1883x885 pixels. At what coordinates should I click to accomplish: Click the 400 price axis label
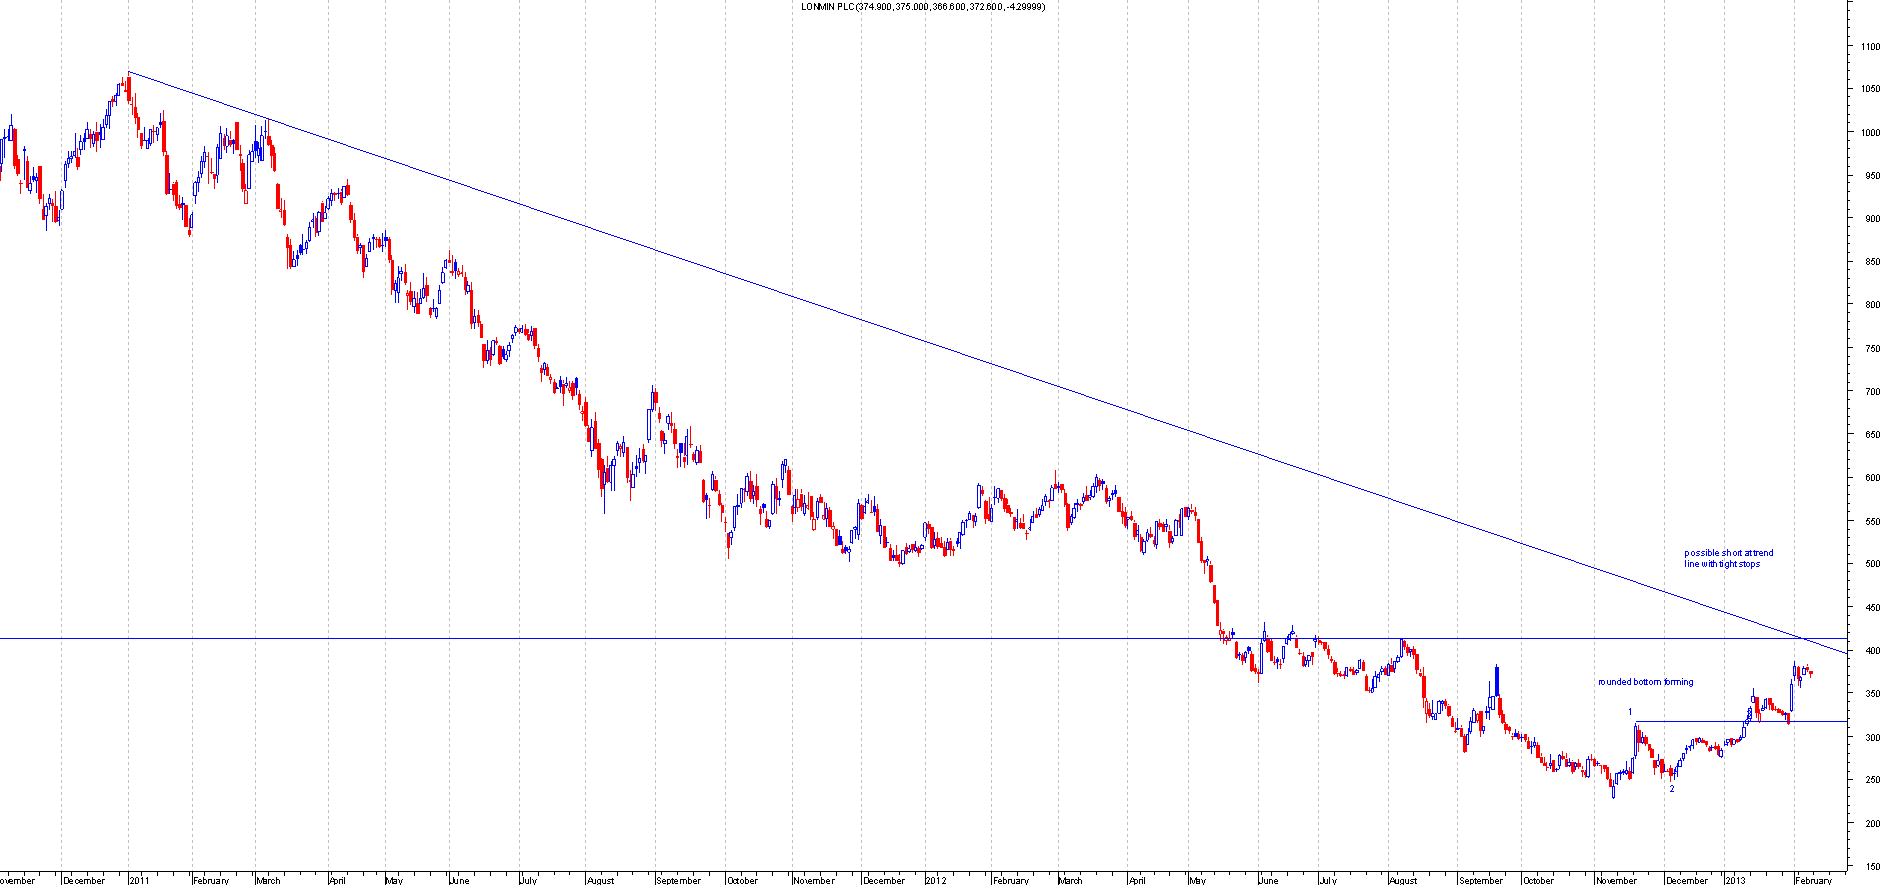pyautogui.click(x=1871, y=651)
